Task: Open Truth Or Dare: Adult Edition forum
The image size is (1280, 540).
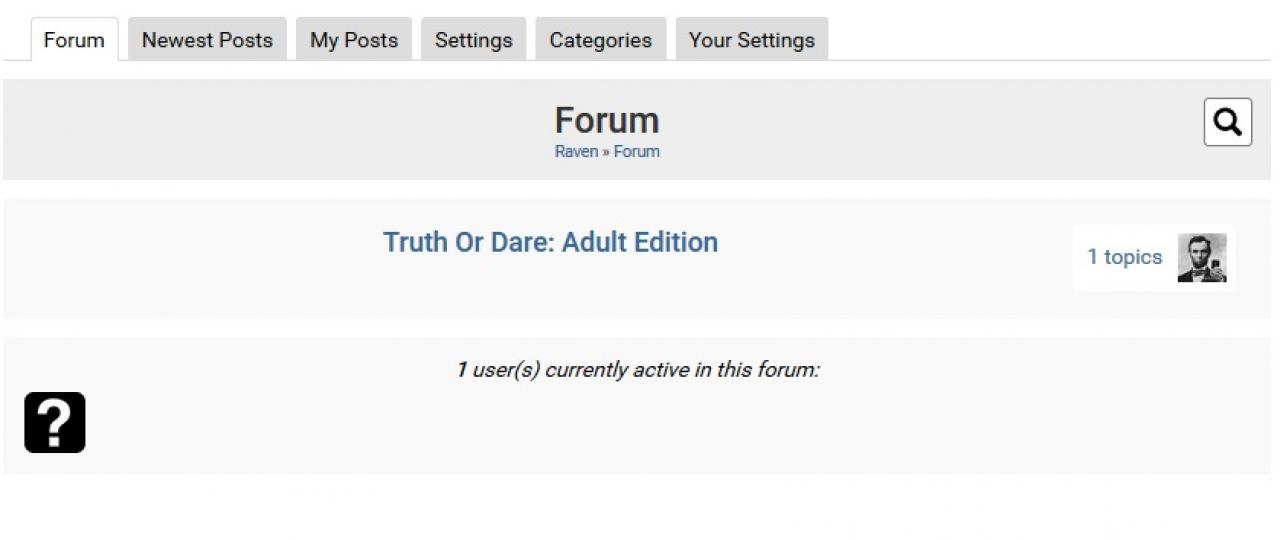Action: (551, 242)
